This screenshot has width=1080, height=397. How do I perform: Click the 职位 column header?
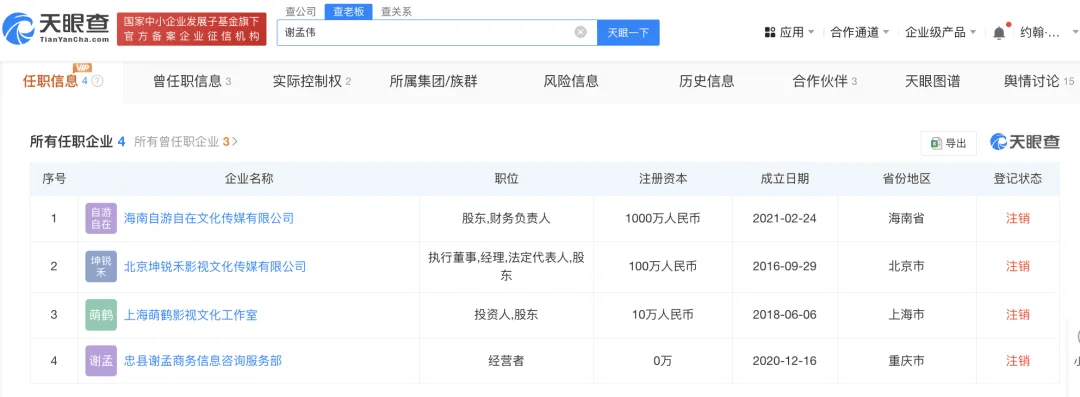pyautogui.click(x=506, y=179)
